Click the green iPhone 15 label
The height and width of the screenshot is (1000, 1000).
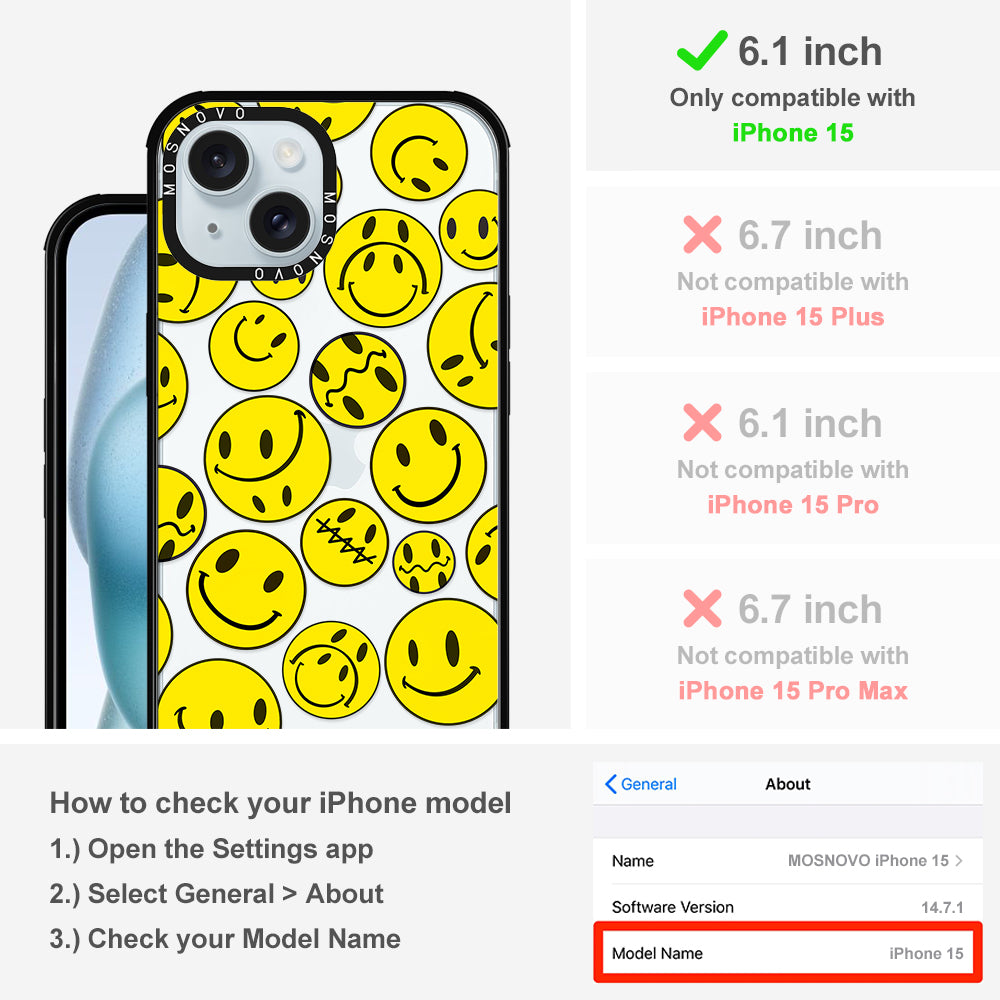[x=793, y=133]
